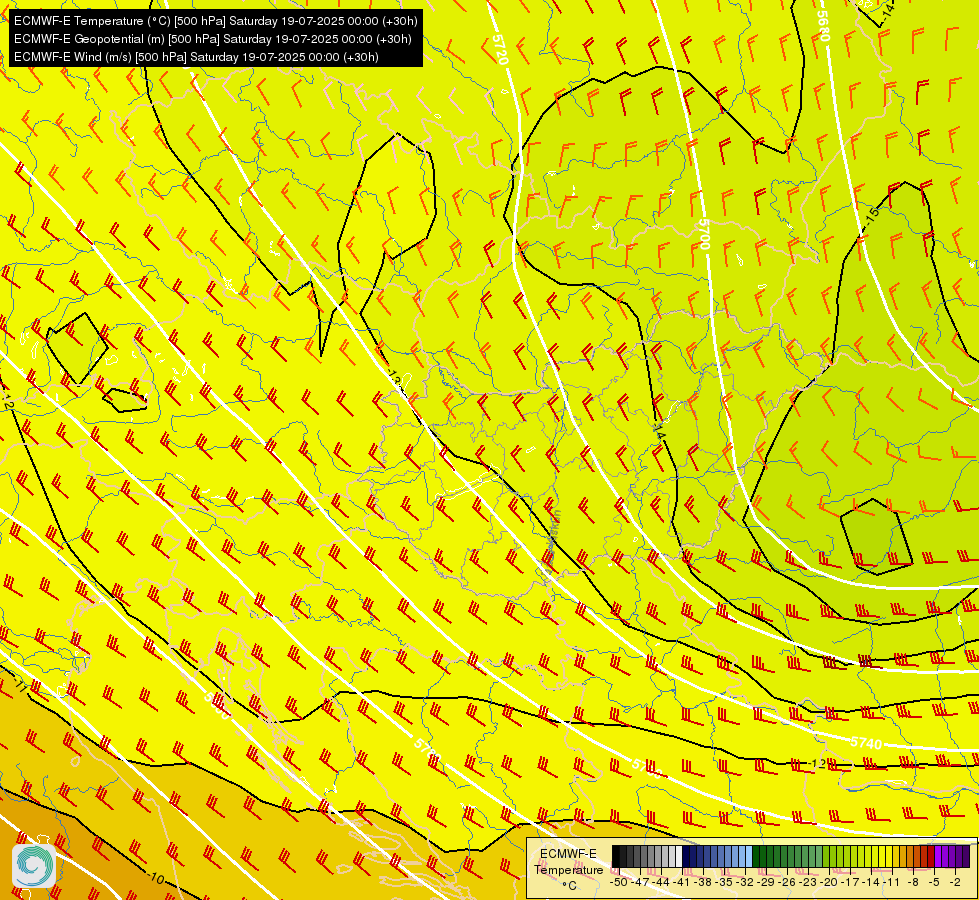
Task: Click the -15 isotherm label
Action: (x=872, y=215)
